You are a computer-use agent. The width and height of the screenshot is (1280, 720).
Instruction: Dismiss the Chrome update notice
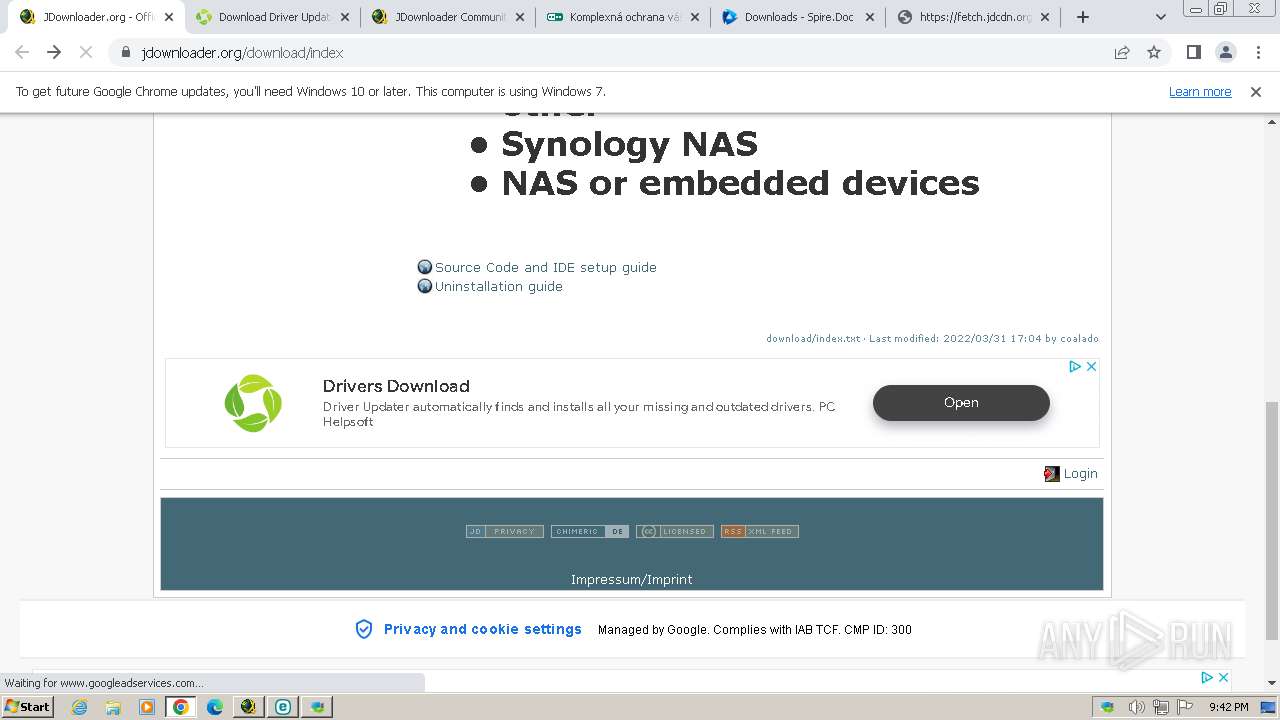pyautogui.click(x=1256, y=91)
